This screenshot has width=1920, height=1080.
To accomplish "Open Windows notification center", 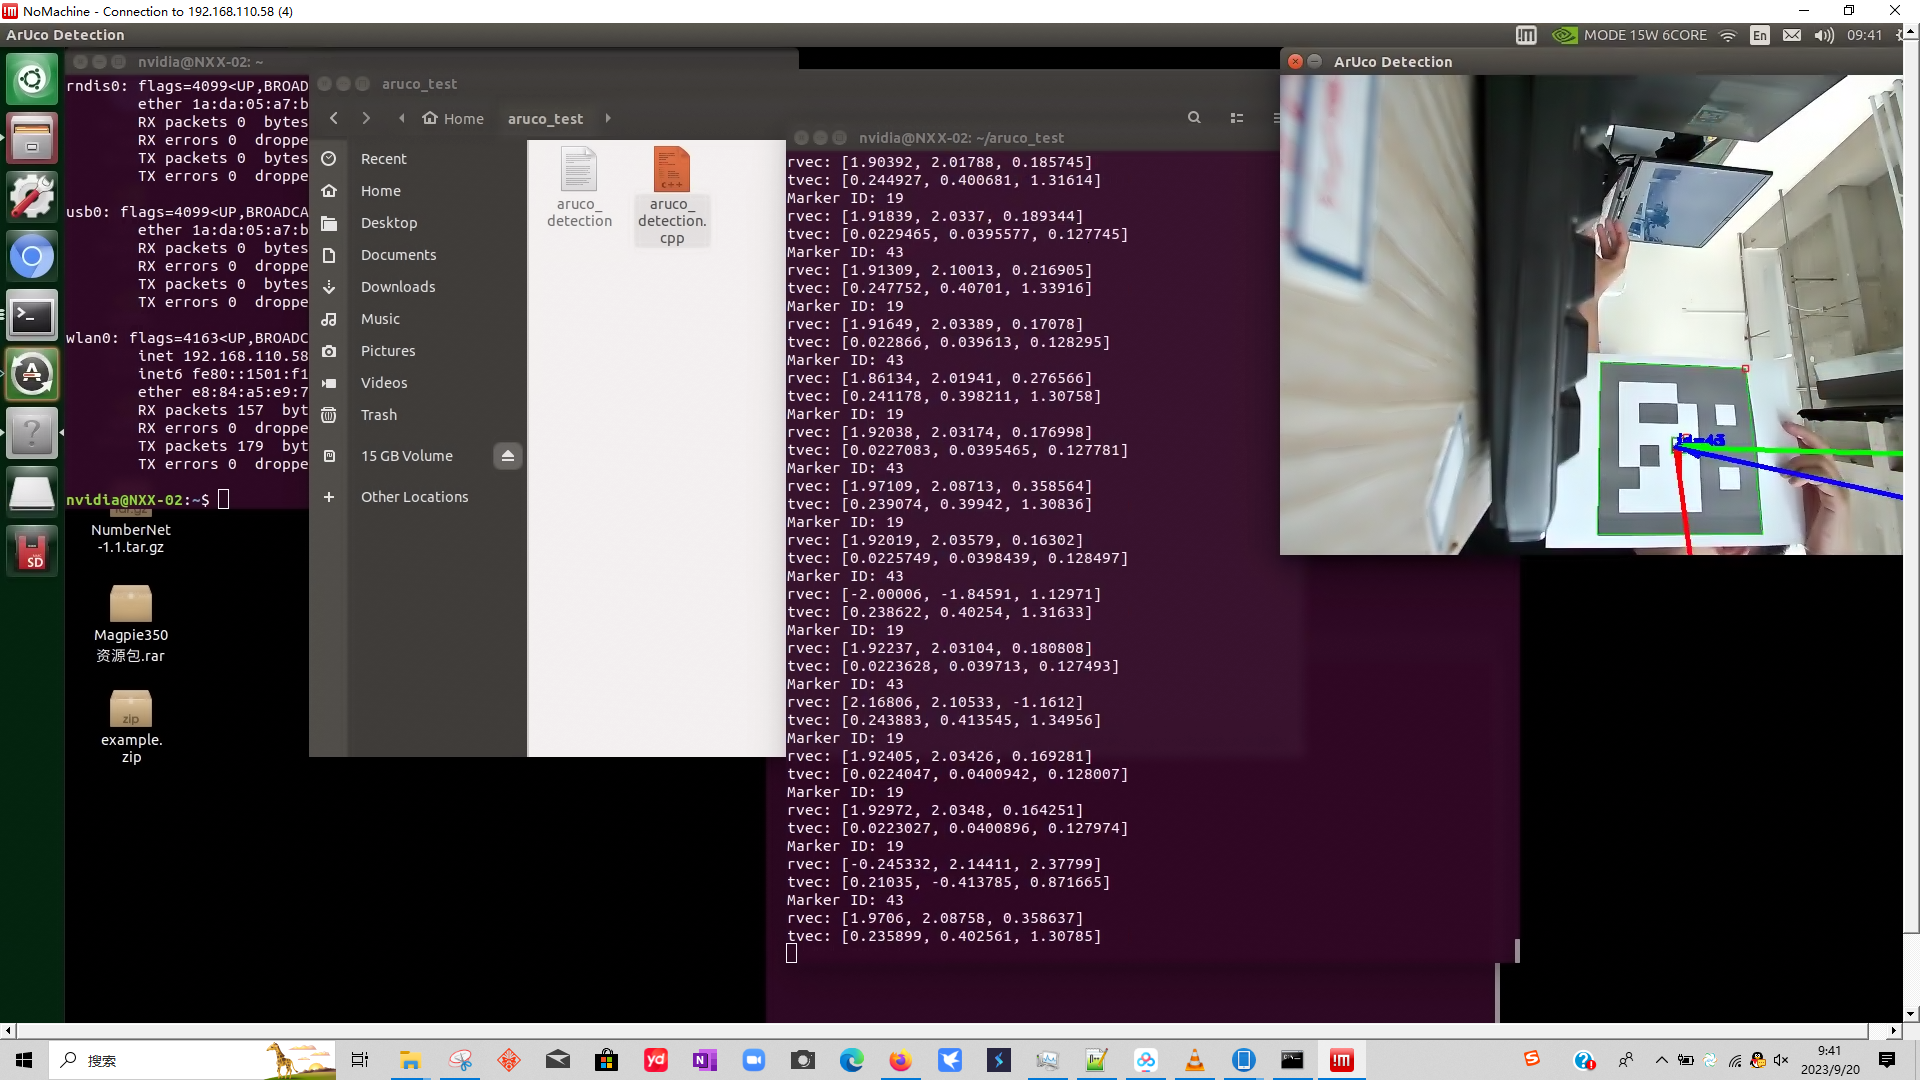I will (1887, 1060).
